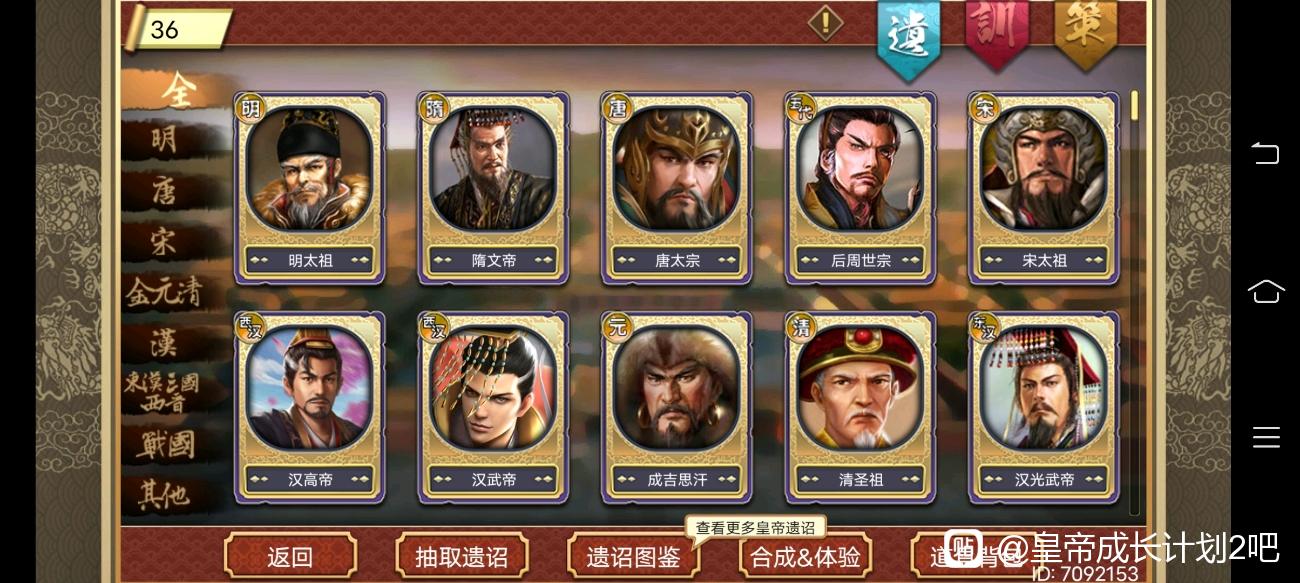
Task: Tap the Android back navigation icon
Action: pyautogui.click(x=1265, y=153)
